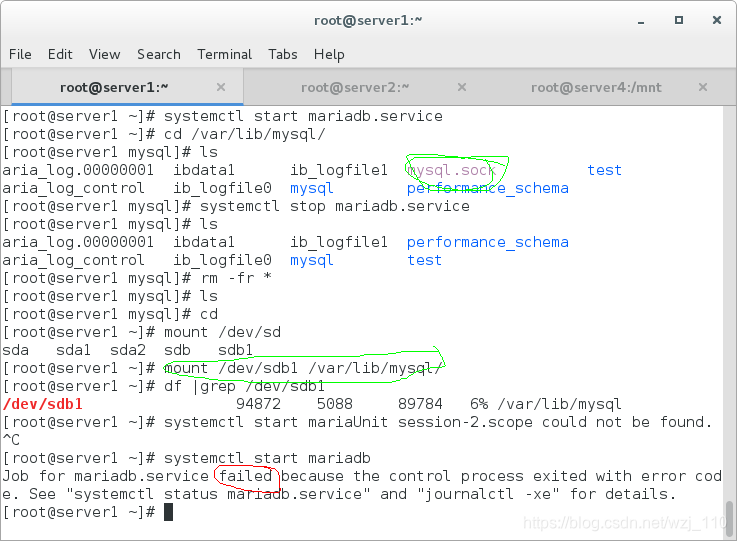The width and height of the screenshot is (737, 541).
Task: Click the ^C interrupt line
Action: click(x=11, y=440)
